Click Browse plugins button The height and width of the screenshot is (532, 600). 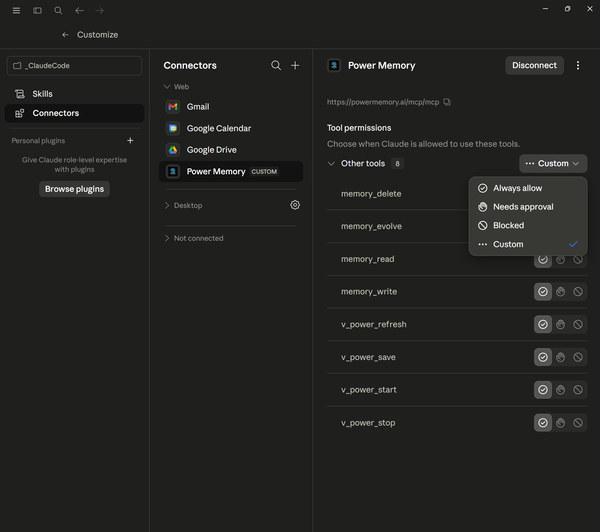click(x=74, y=189)
